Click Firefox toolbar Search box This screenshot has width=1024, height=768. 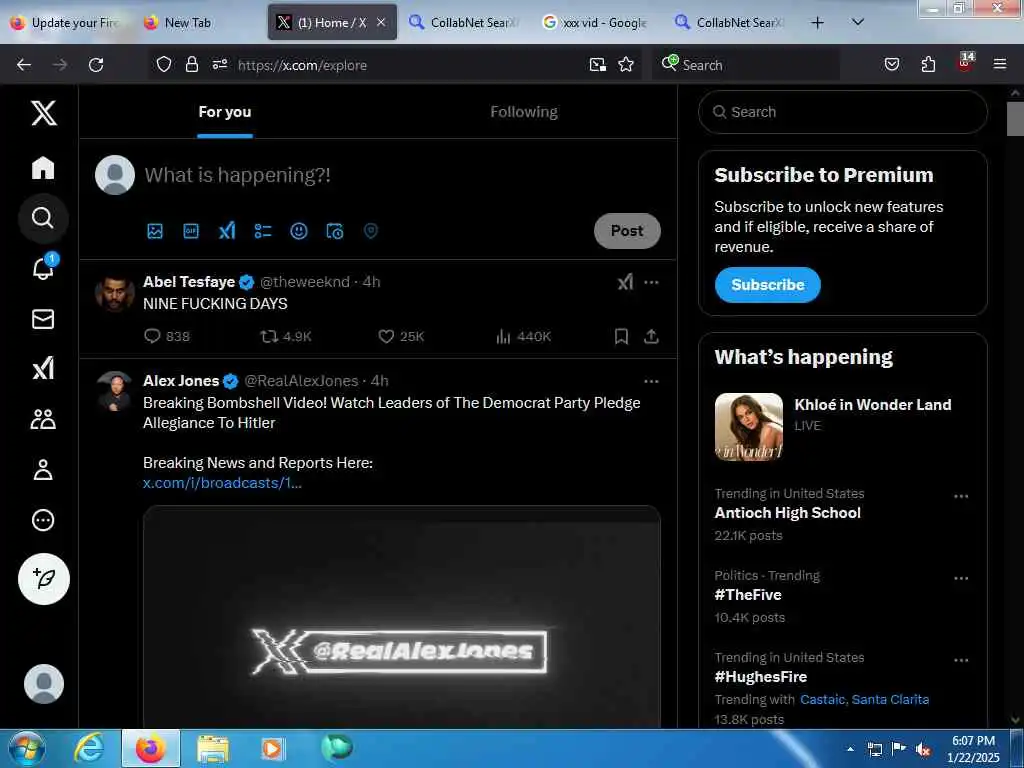pyautogui.click(x=746, y=65)
